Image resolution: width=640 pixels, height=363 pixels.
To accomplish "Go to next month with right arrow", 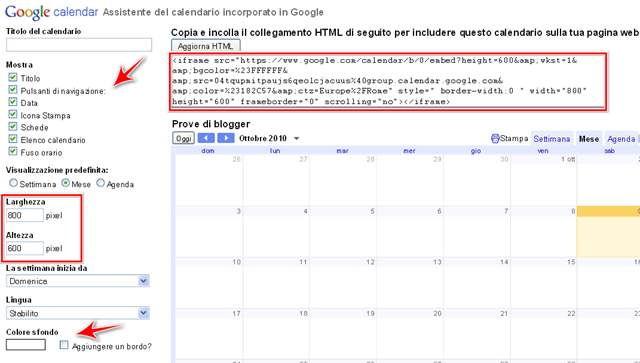I will pyautogui.click(x=226, y=138).
